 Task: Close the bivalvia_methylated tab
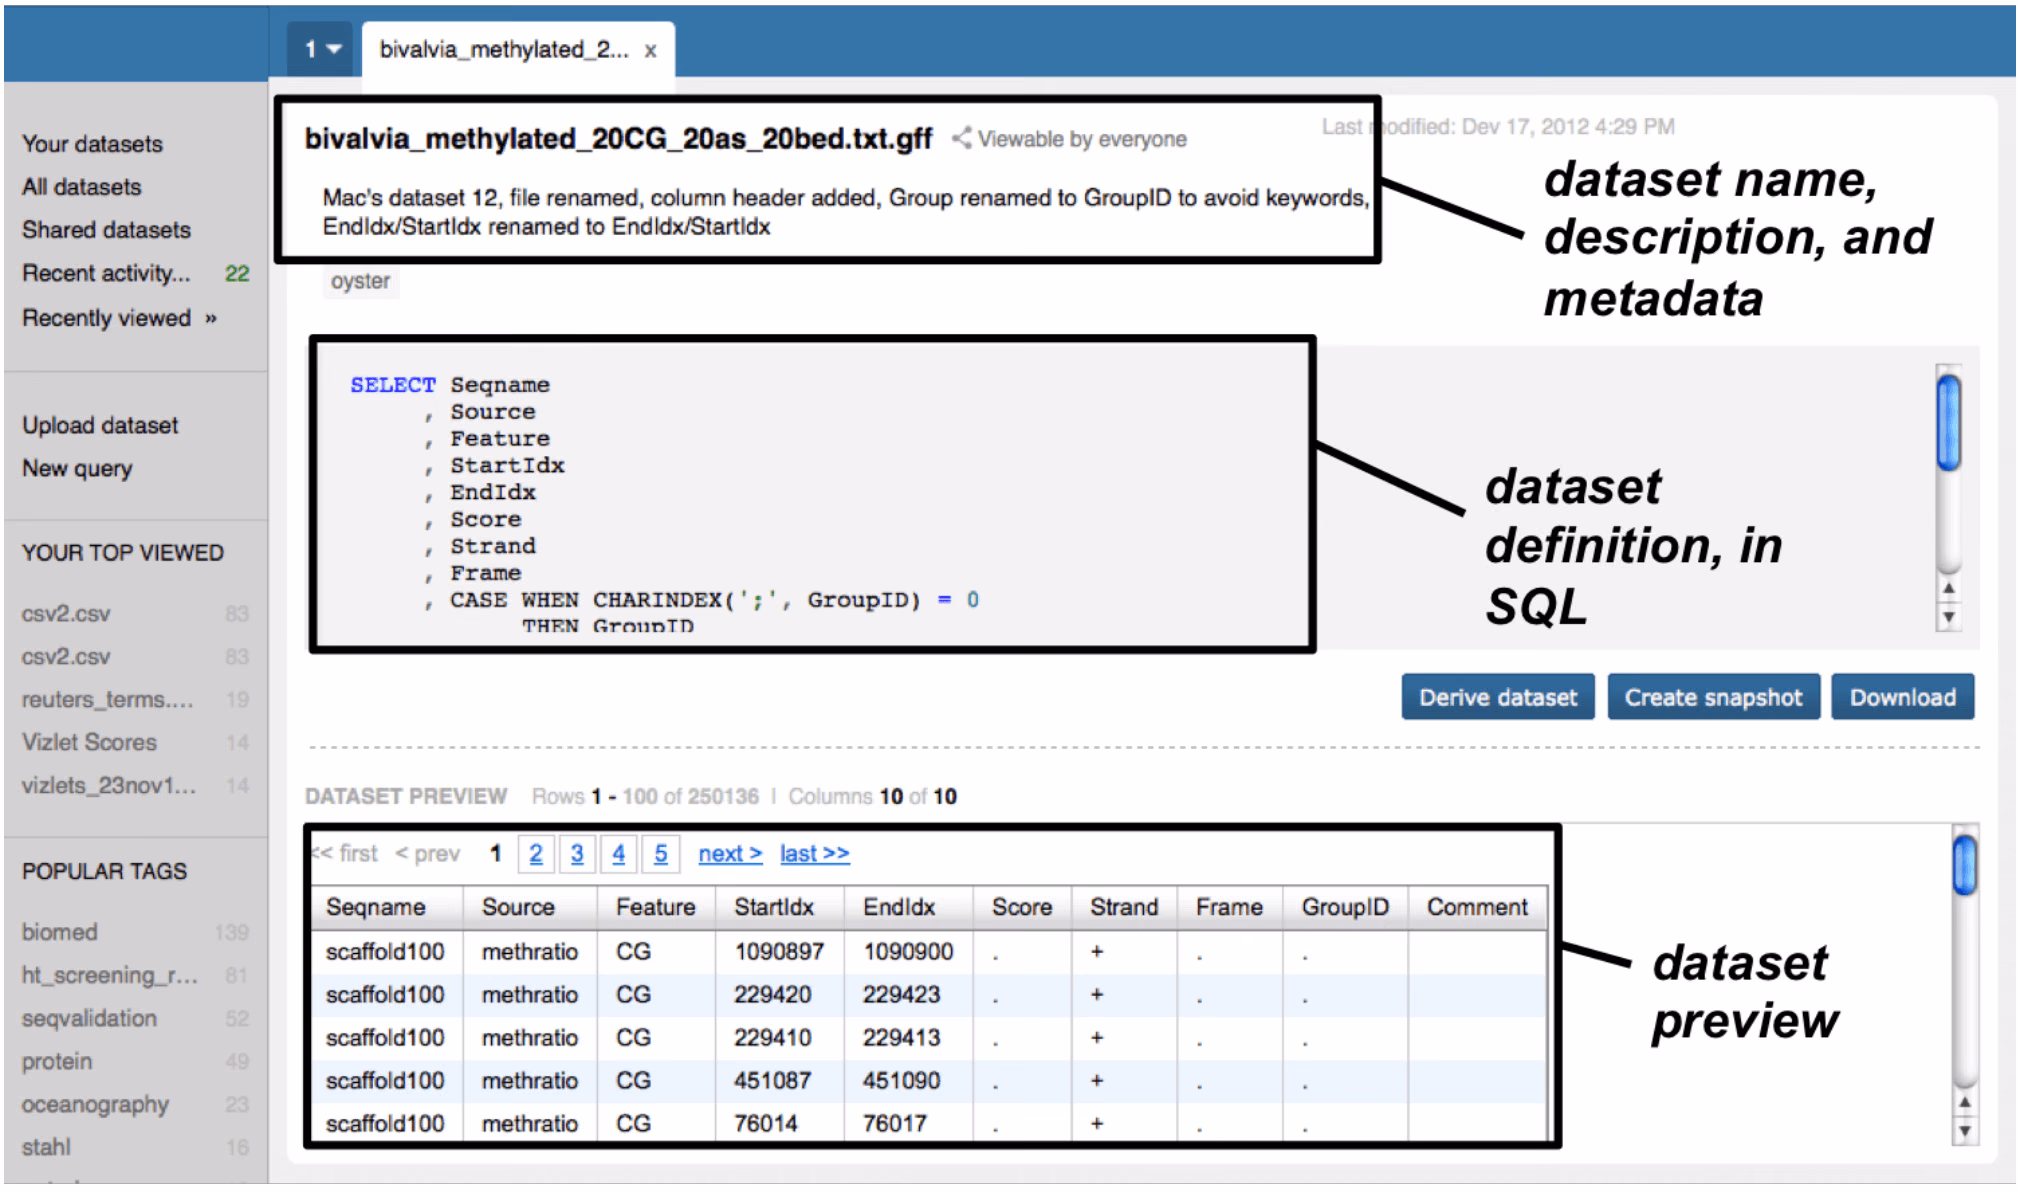[650, 50]
